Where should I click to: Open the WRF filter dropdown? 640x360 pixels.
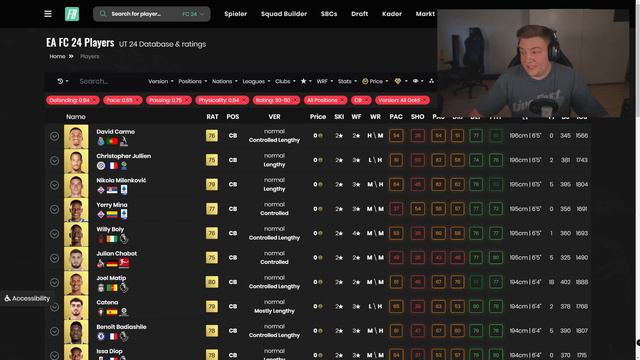pyautogui.click(x=324, y=81)
